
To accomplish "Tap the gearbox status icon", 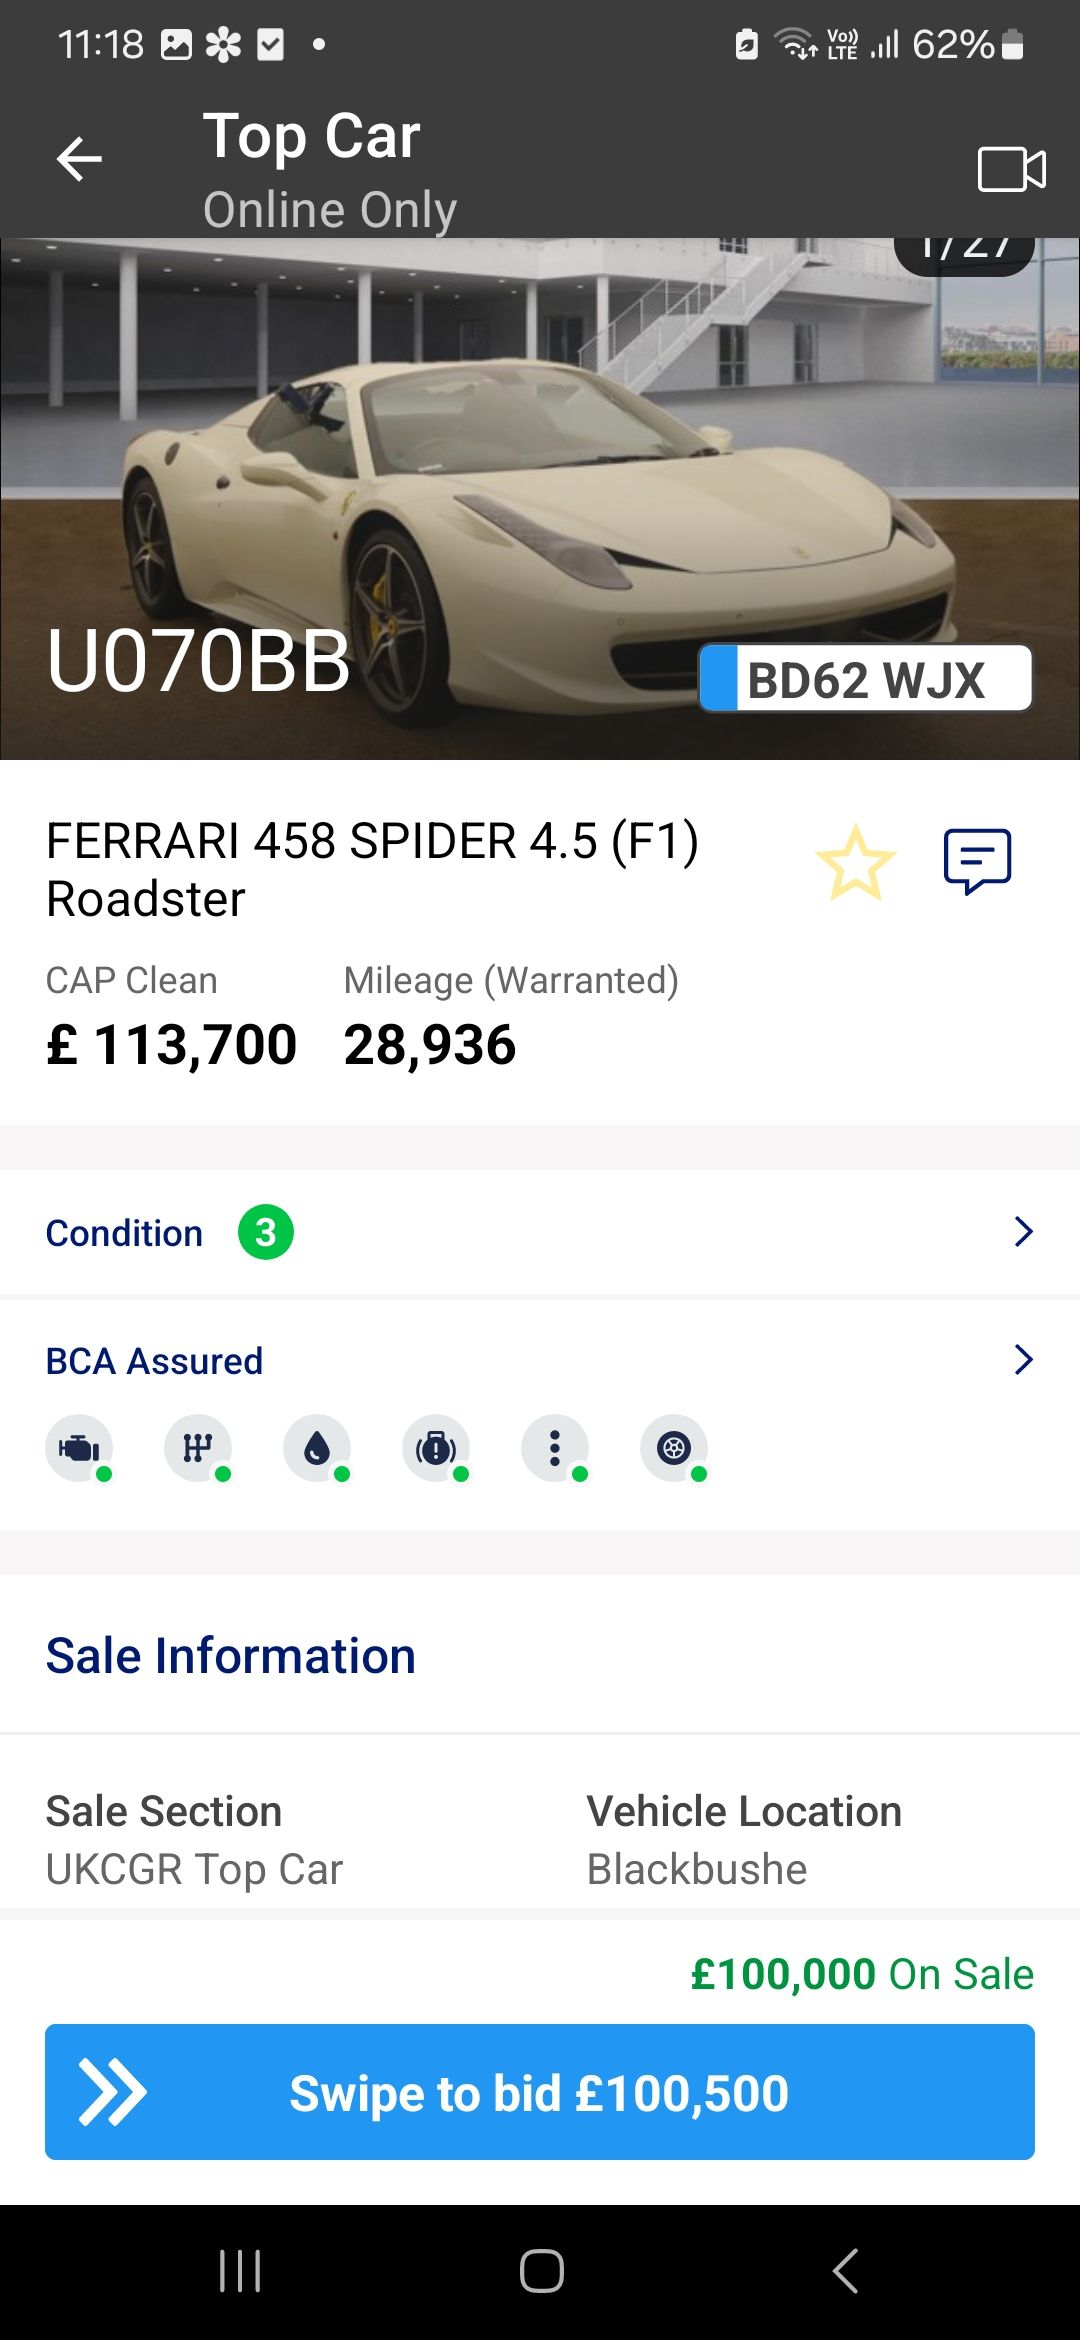I will [x=198, y=1448].
